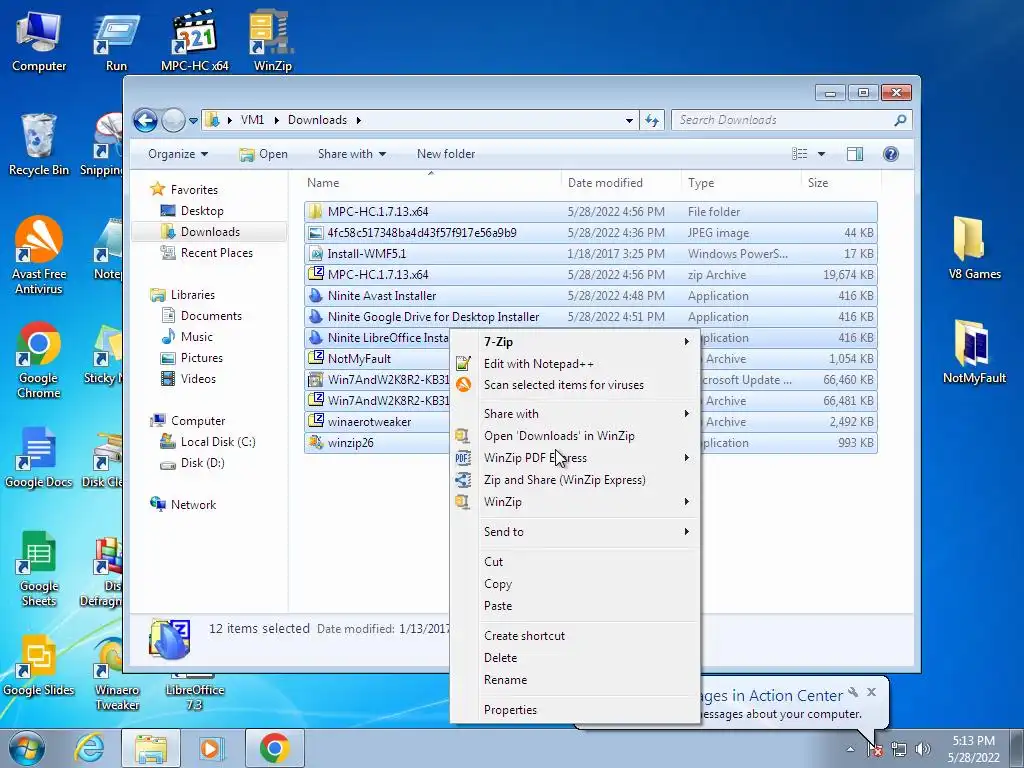The height and width of the screenshot is (768, 1024).
Task: Choose Open 'Downloads' in WinZip
Action: (x=575, y=436)
